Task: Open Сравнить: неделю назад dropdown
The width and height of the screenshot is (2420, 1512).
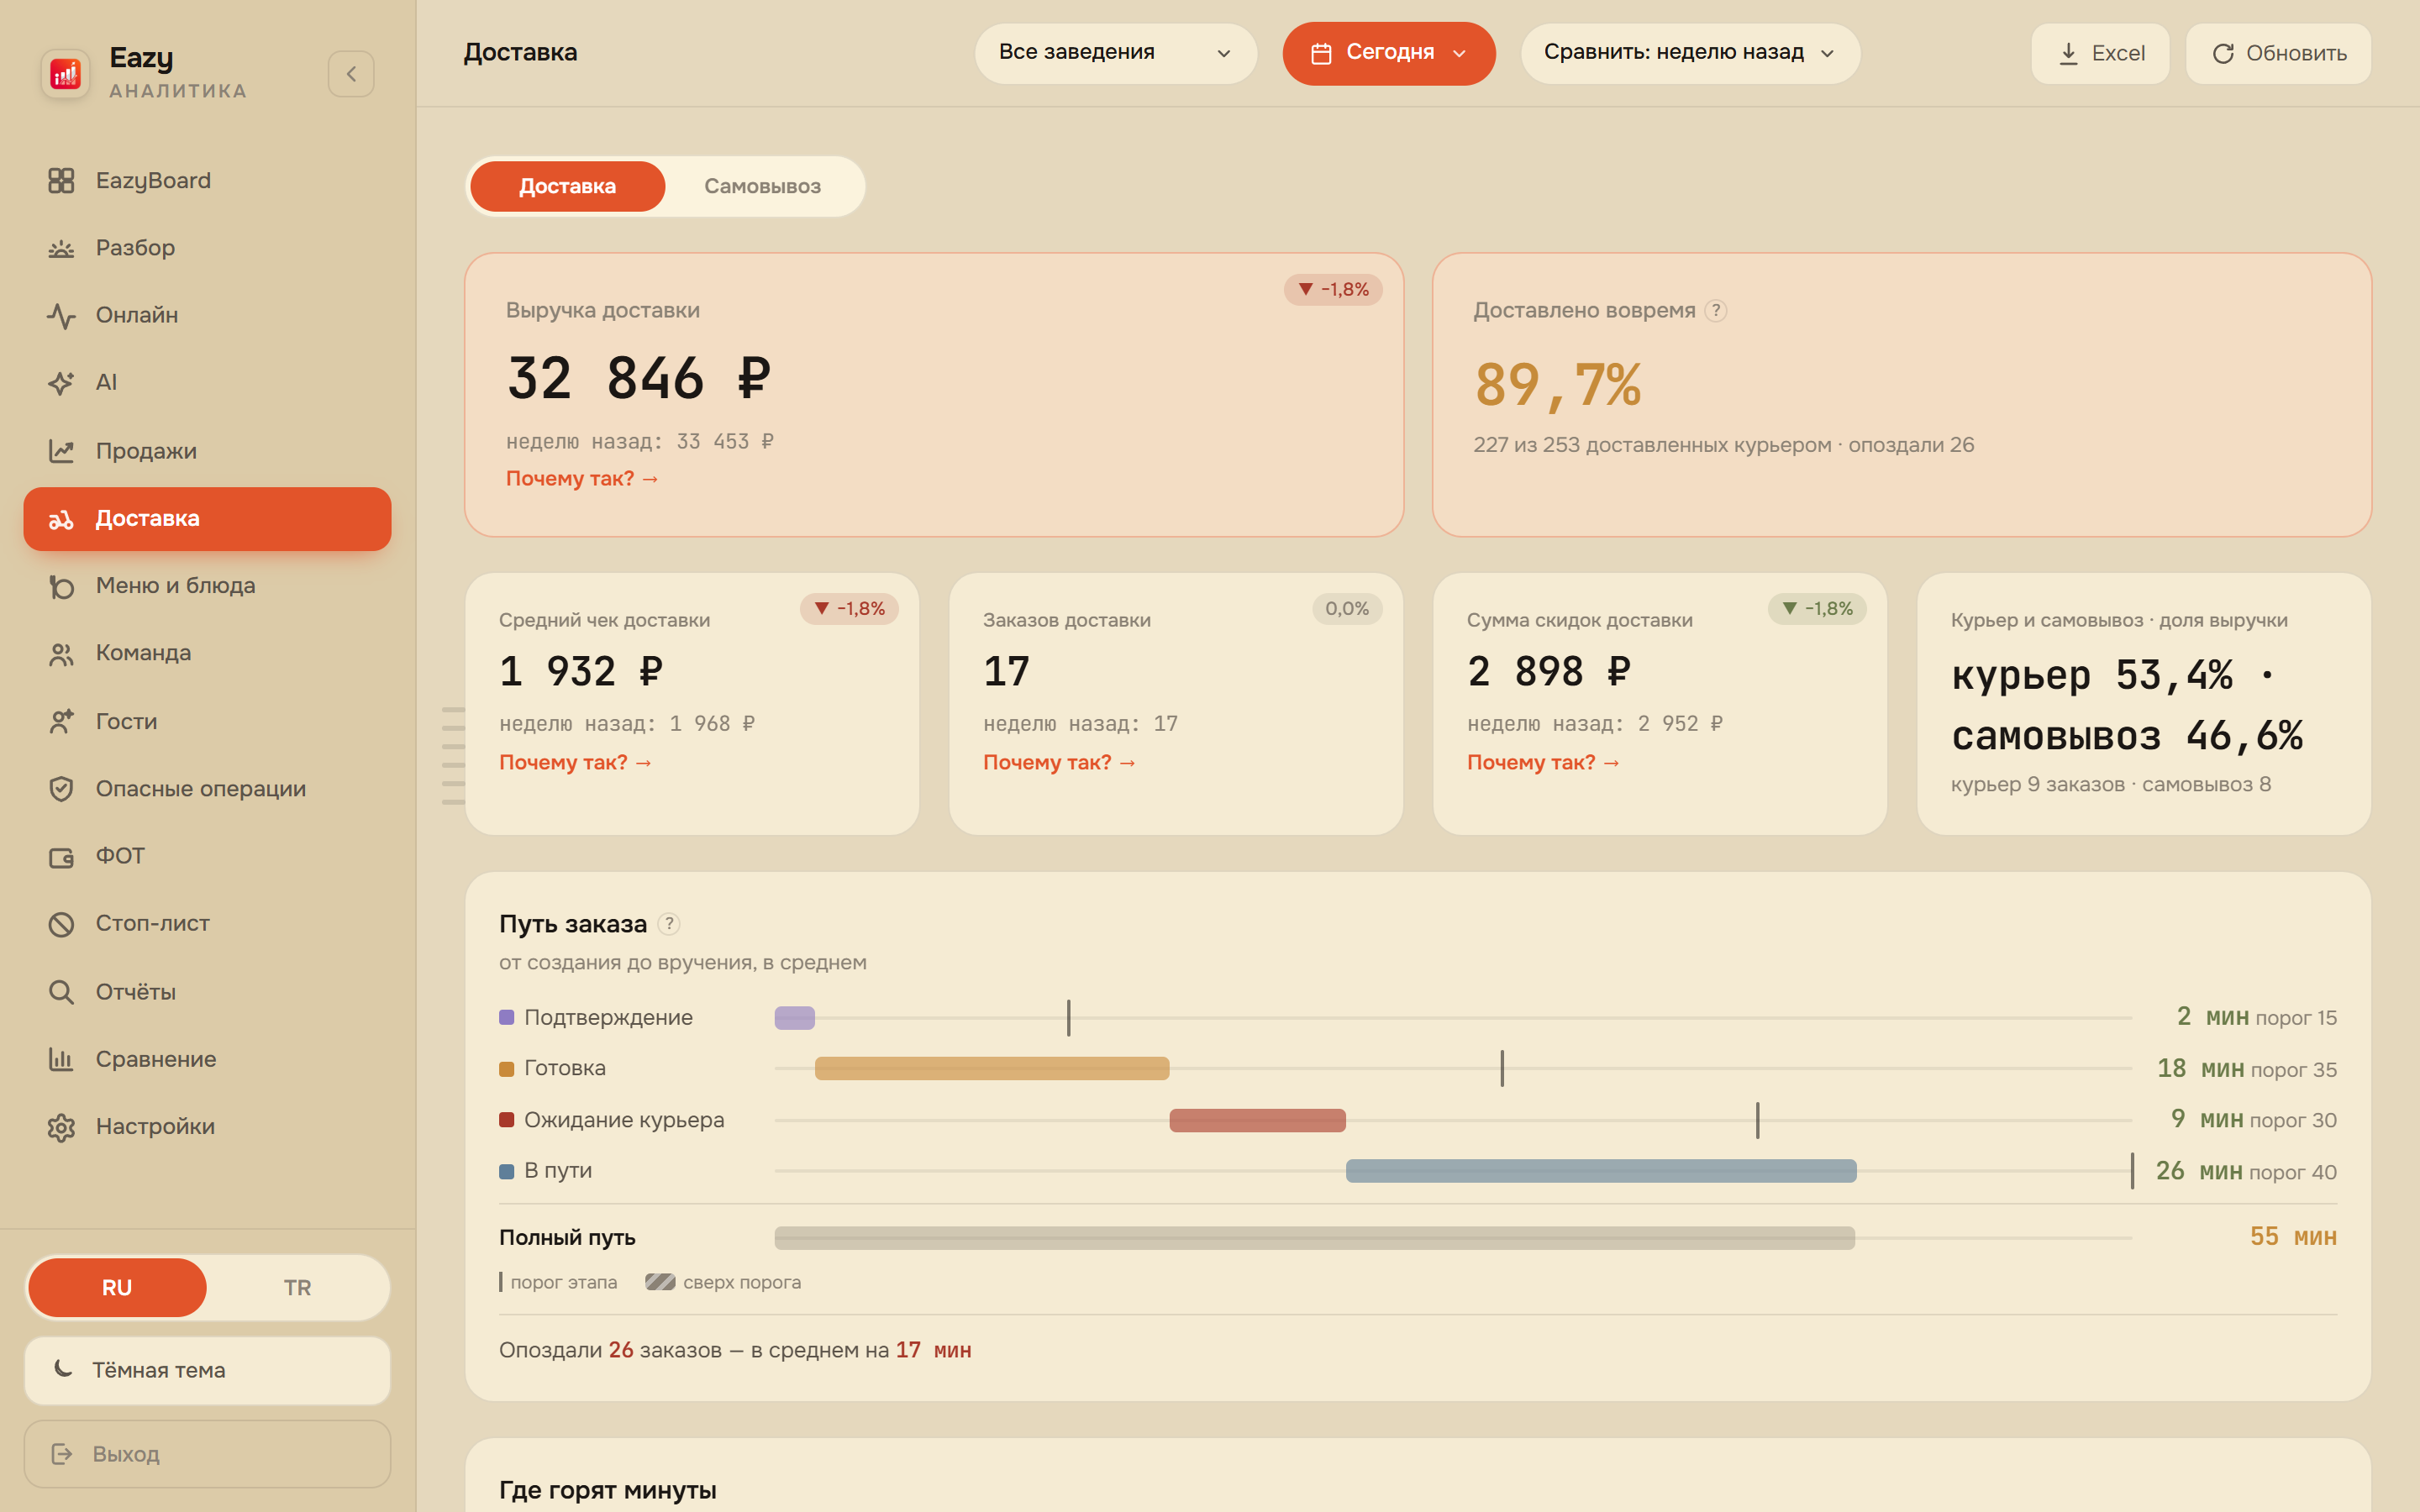Action: pyautogui.click(x=1690, y=53)
